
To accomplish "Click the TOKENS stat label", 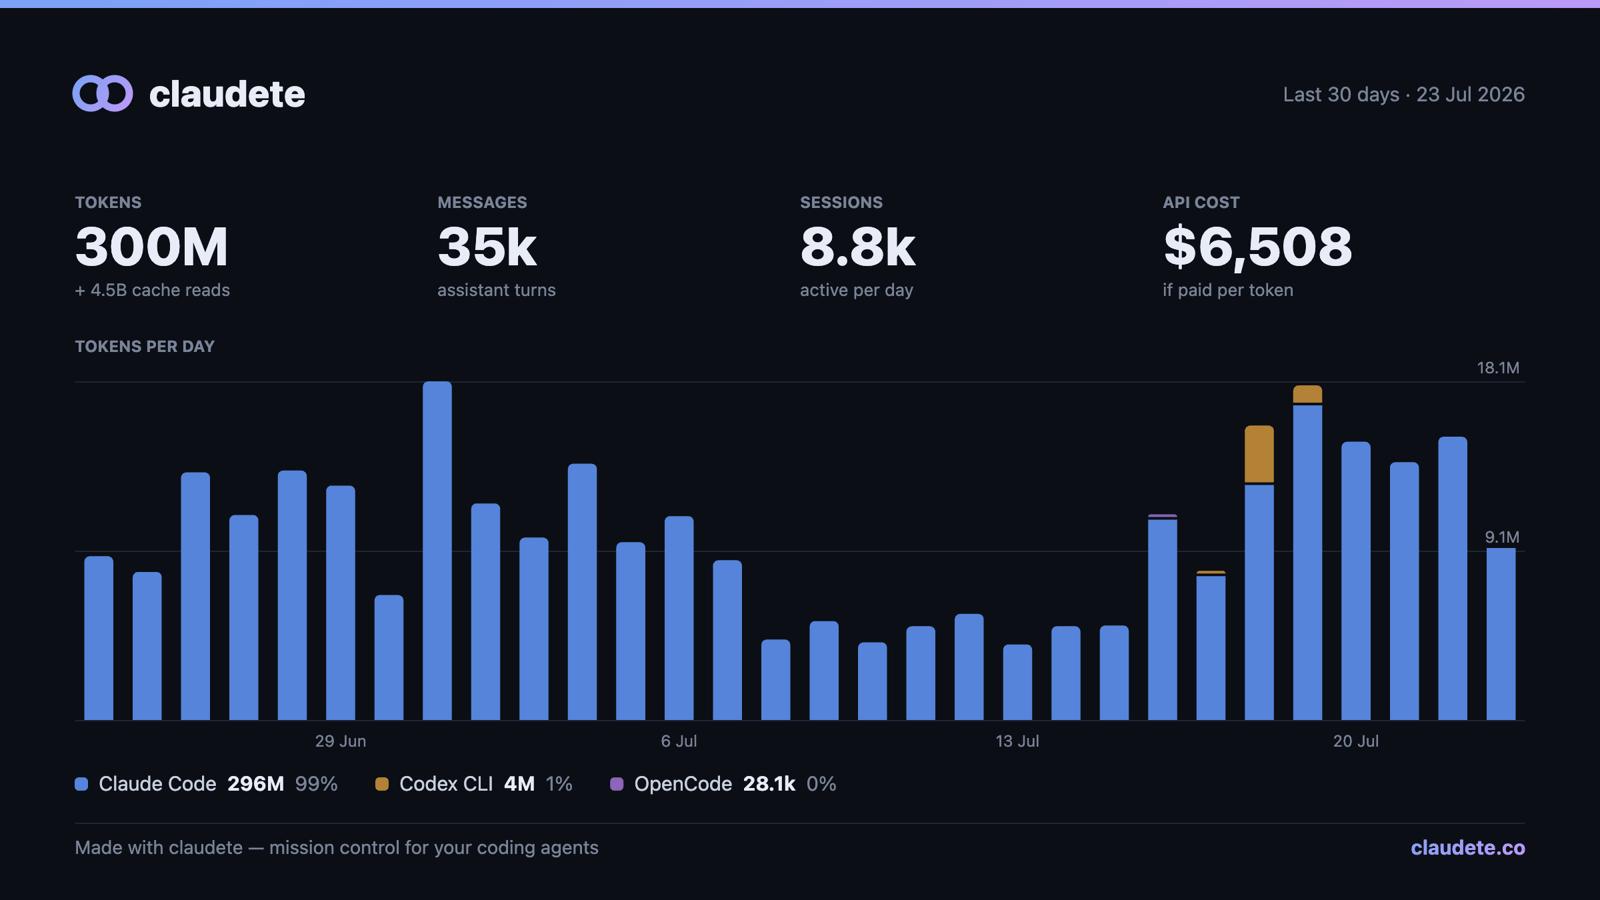I will coord(108,202).
